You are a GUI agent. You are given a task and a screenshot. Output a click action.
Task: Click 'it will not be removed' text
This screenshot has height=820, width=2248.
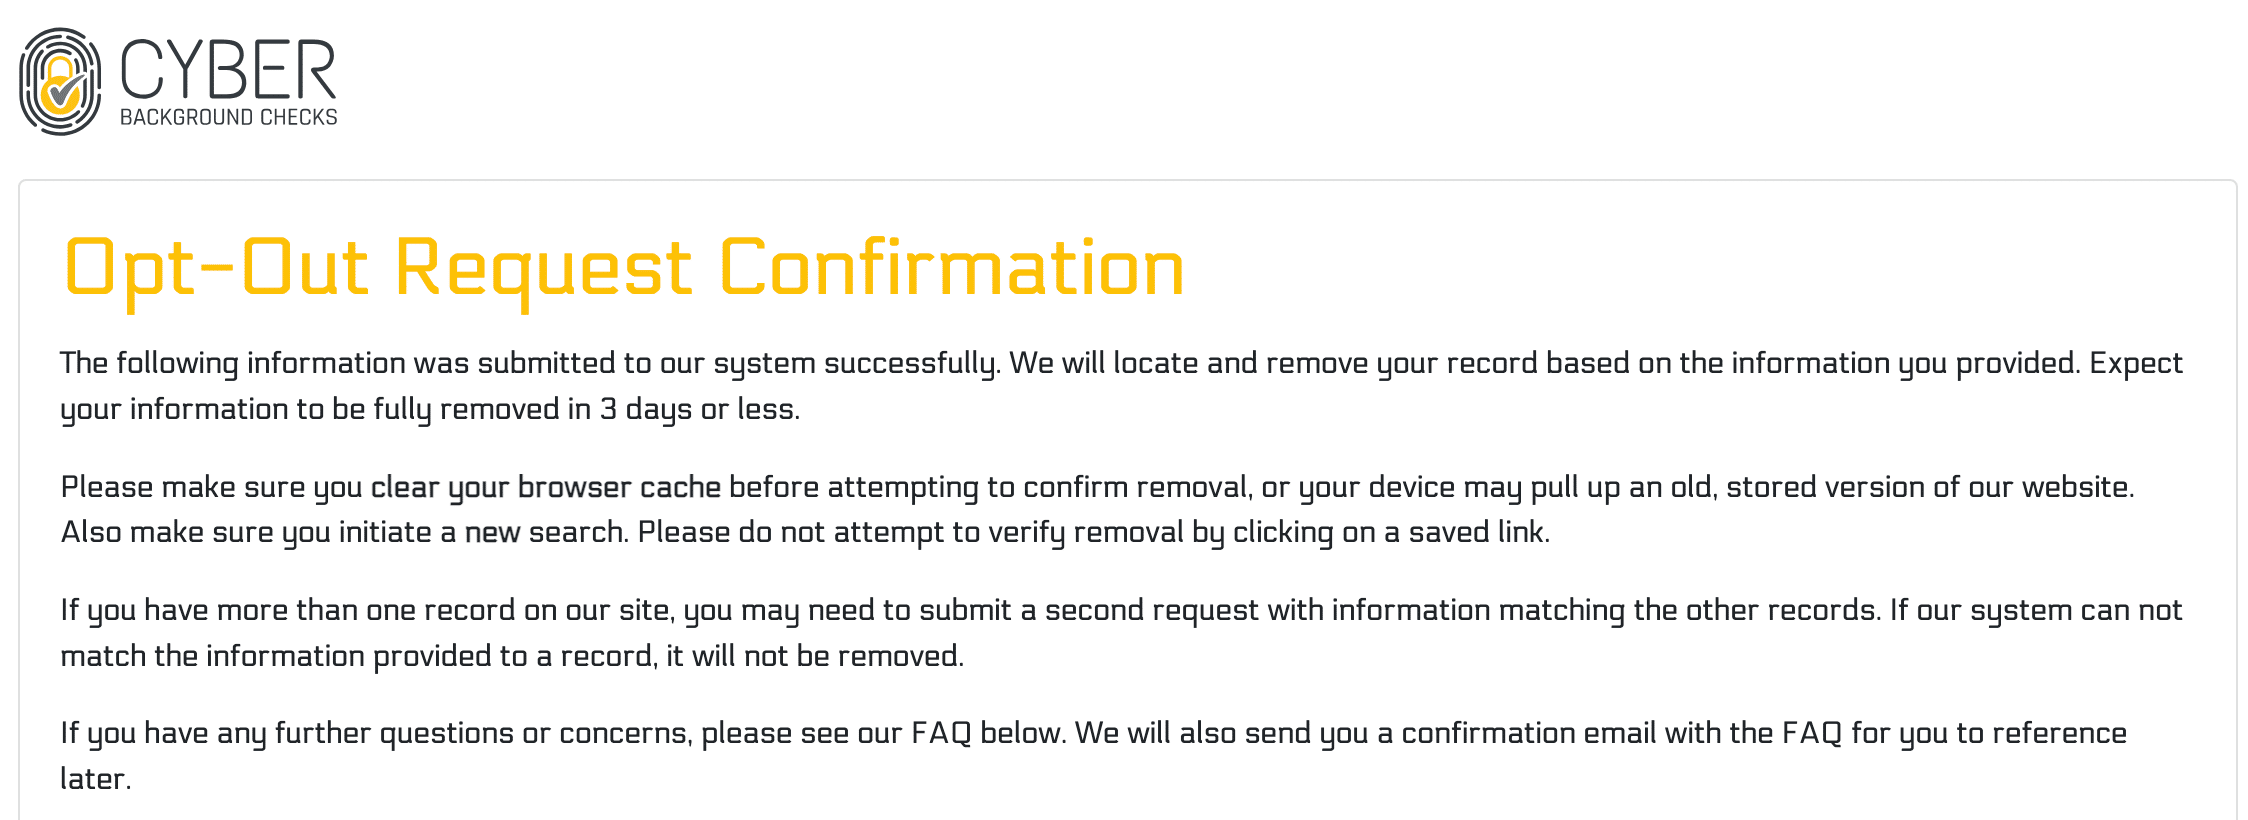tap(814, 656)
